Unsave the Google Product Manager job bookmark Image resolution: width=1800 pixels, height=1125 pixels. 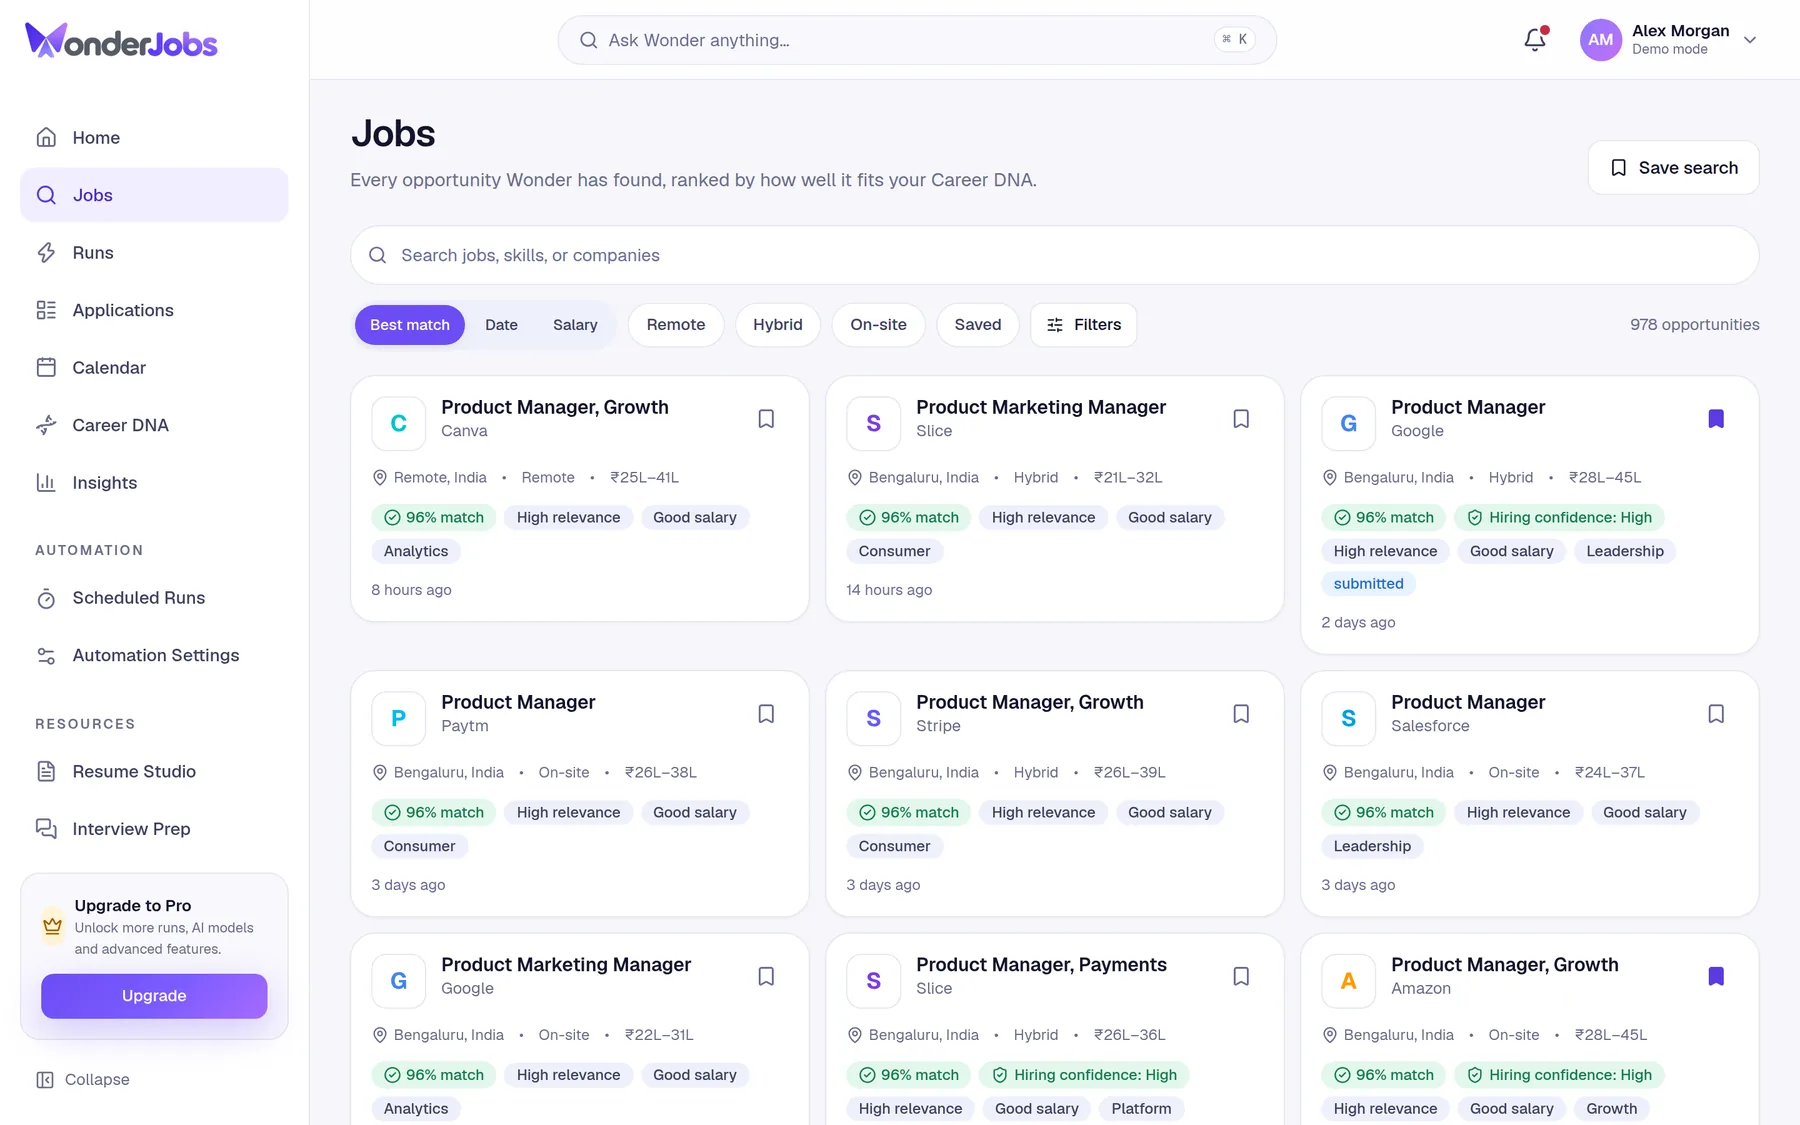coord(1716,419)
